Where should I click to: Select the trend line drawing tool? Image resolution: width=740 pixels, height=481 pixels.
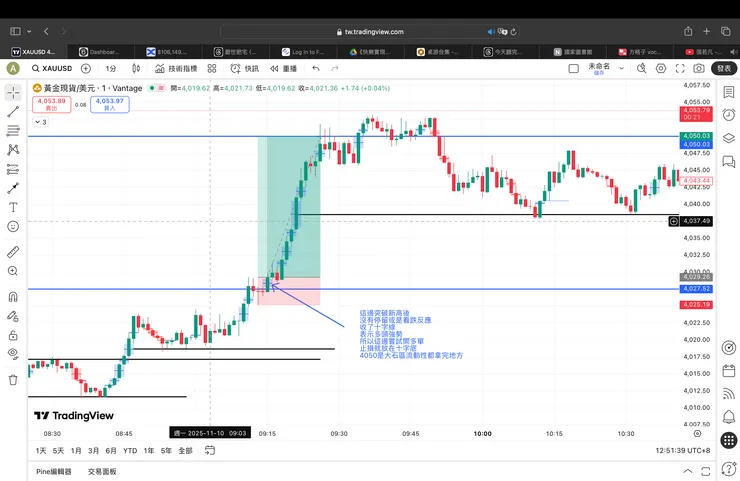(13, 111)
